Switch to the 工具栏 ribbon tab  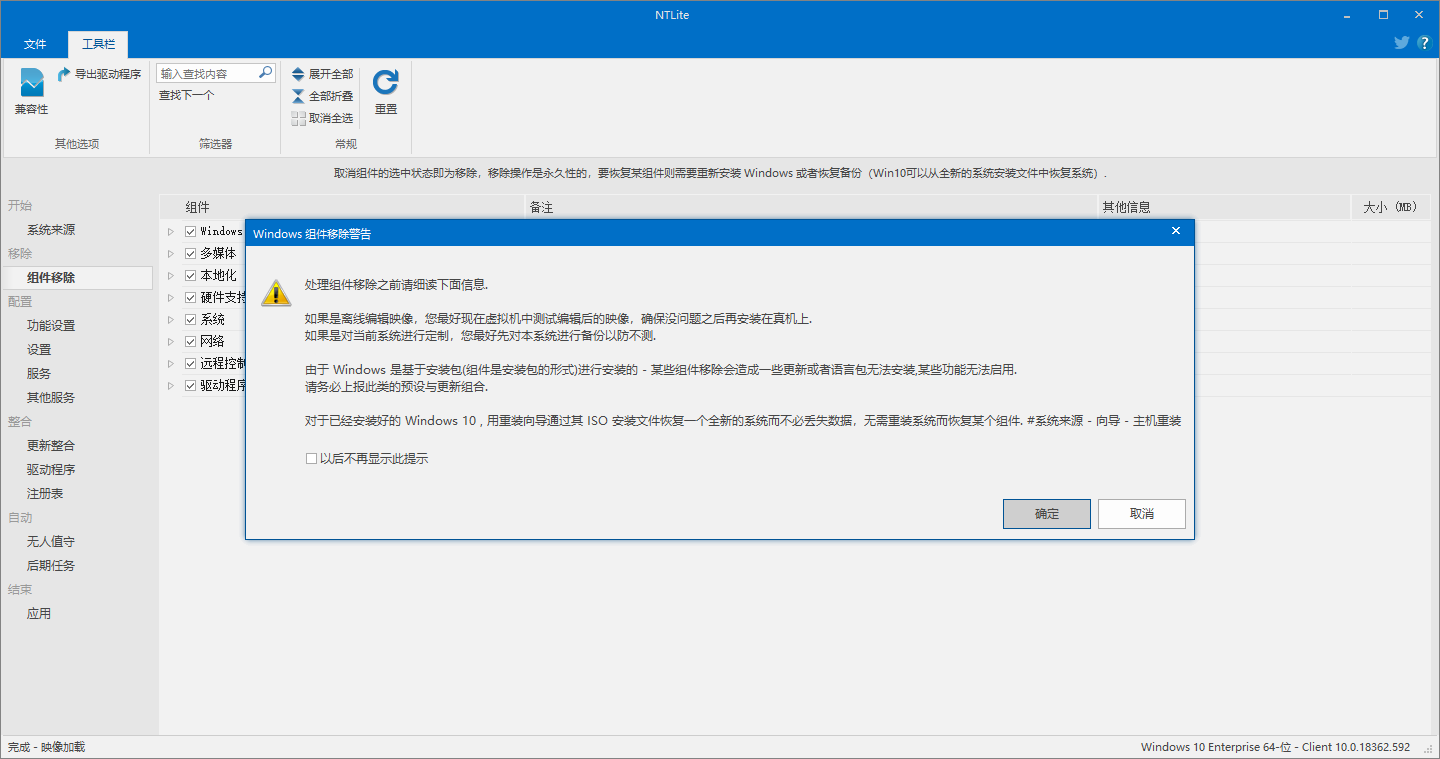(98, 44)
